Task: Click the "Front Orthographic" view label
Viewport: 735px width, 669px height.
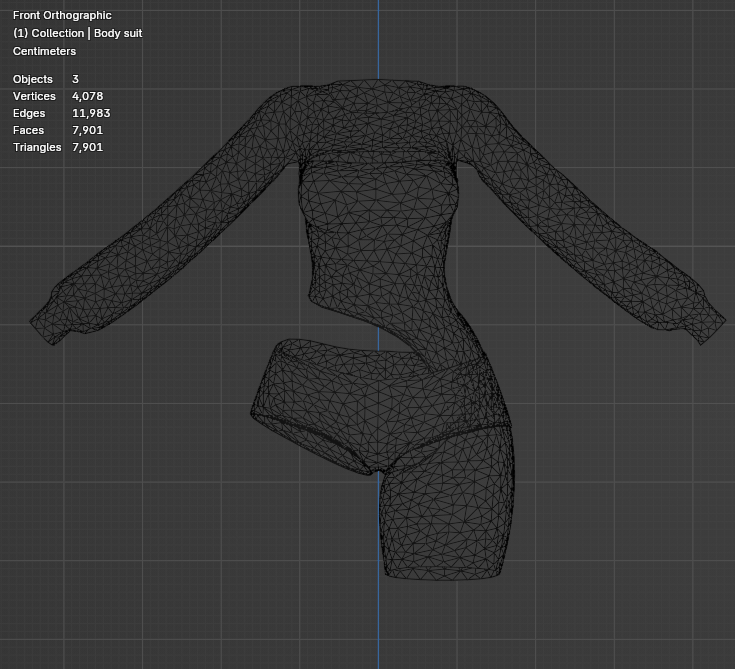Action: click(62, 15)
